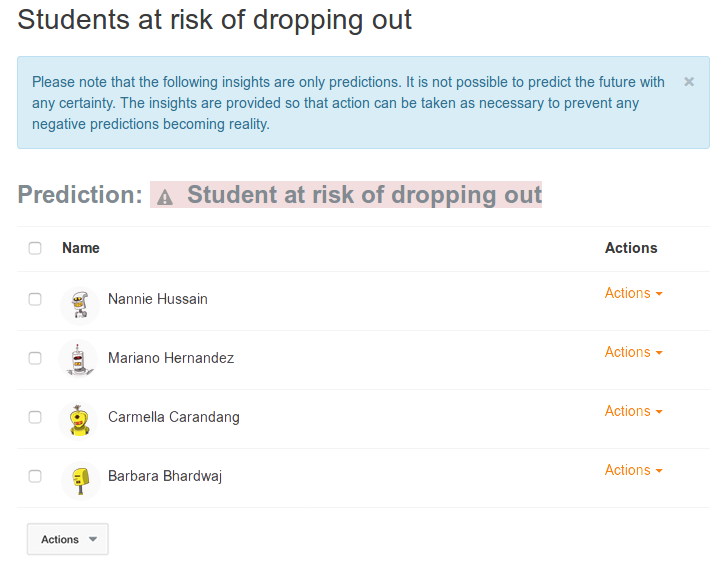This screenshot has width=721, height=570.
Task: Open Mariano Hernandez's robot avatar
Action: pyautogui.click(x=79, y=359)
